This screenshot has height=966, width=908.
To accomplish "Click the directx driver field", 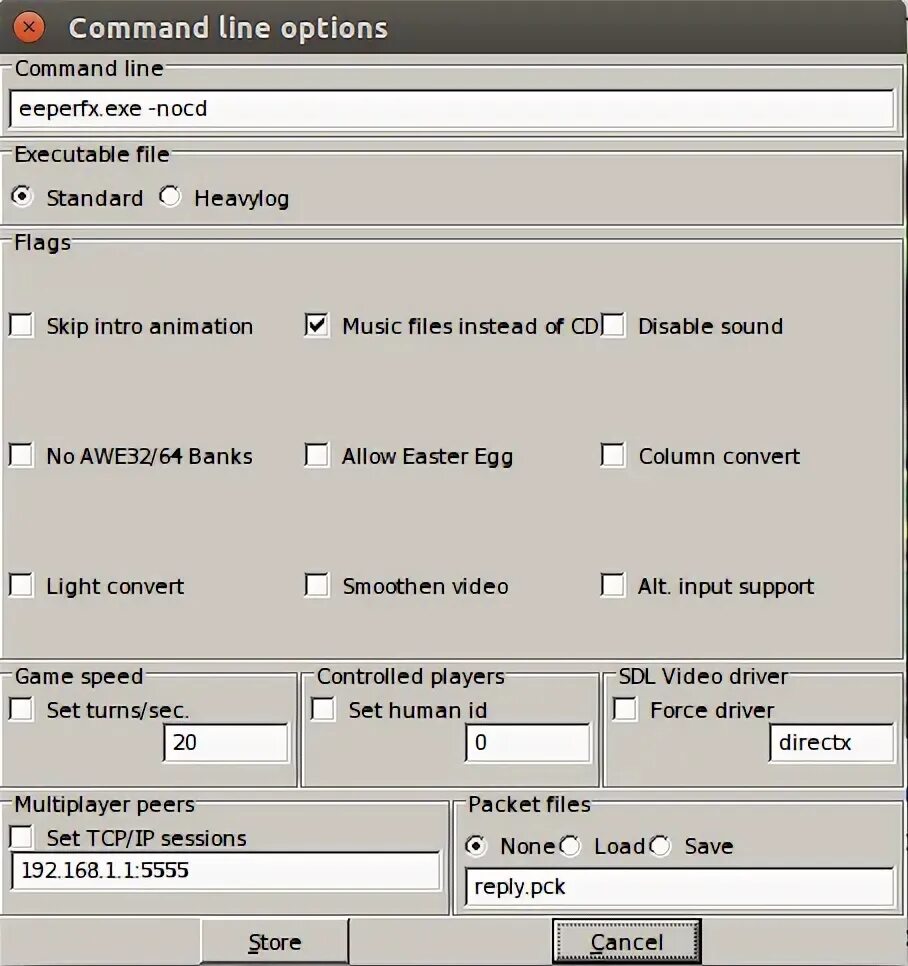I will [x=832, y=742].
